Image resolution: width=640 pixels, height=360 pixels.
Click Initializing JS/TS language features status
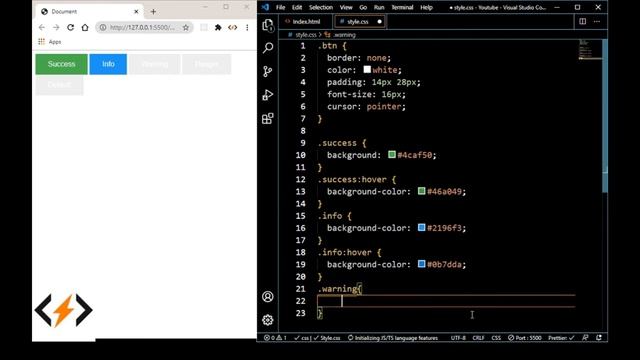pos(393,338)
